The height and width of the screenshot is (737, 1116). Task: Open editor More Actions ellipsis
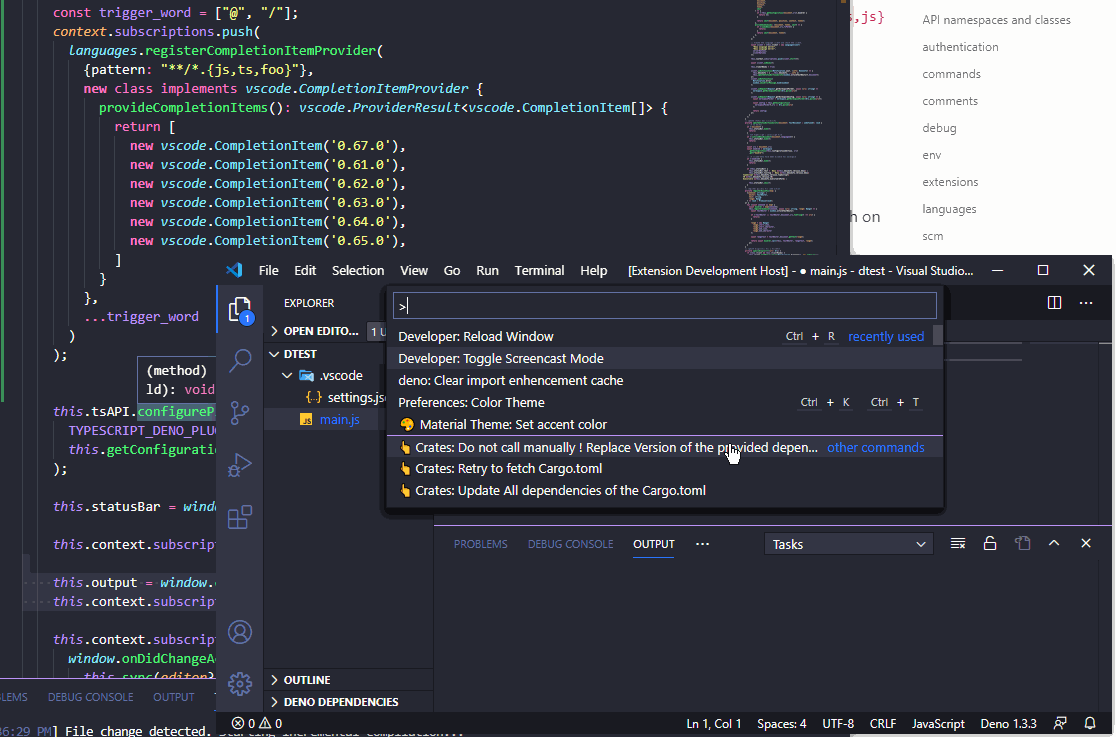pos(1085,303)
